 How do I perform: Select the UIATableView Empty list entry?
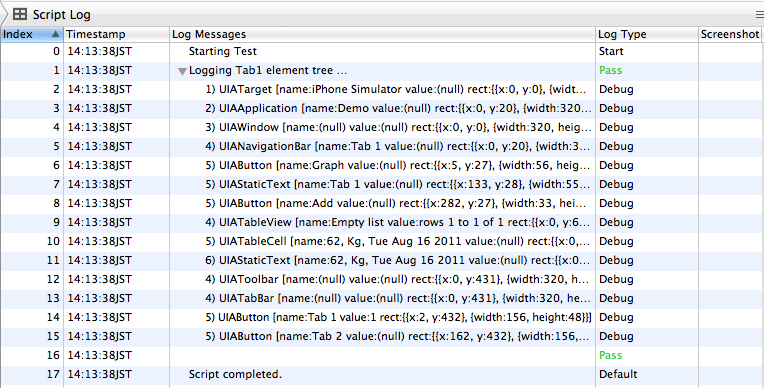[x=382, y=222]
